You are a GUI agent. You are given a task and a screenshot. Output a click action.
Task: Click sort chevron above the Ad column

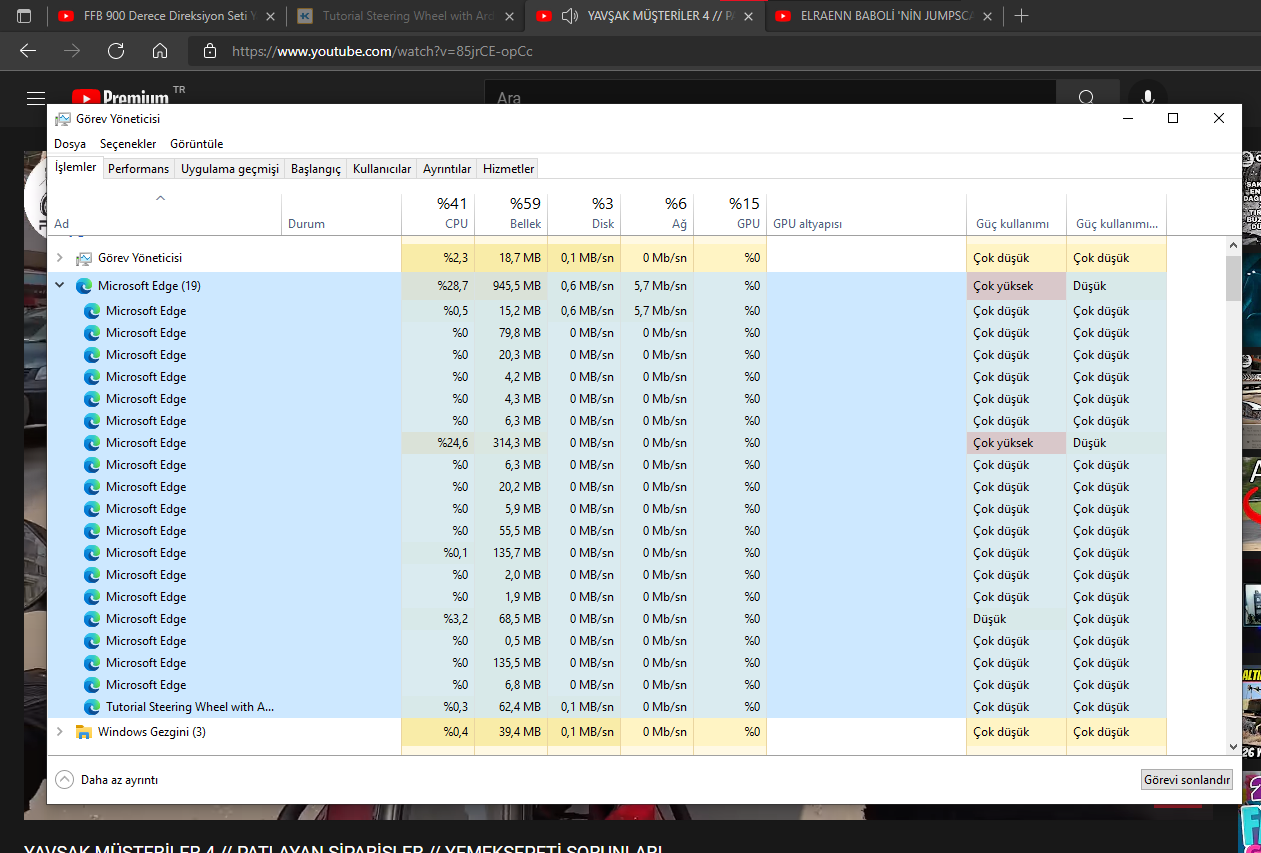[160, 198]
